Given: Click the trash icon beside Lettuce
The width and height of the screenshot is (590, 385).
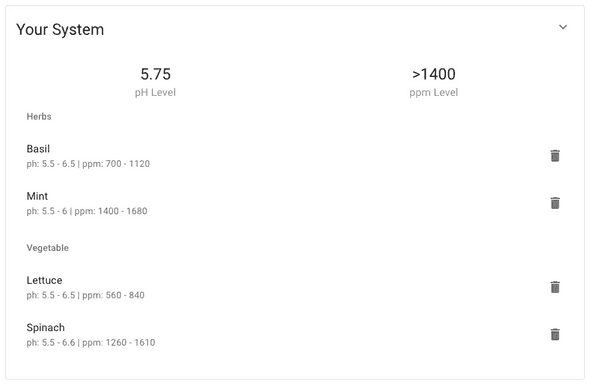Looking at the screenshot, I should 555,287.
